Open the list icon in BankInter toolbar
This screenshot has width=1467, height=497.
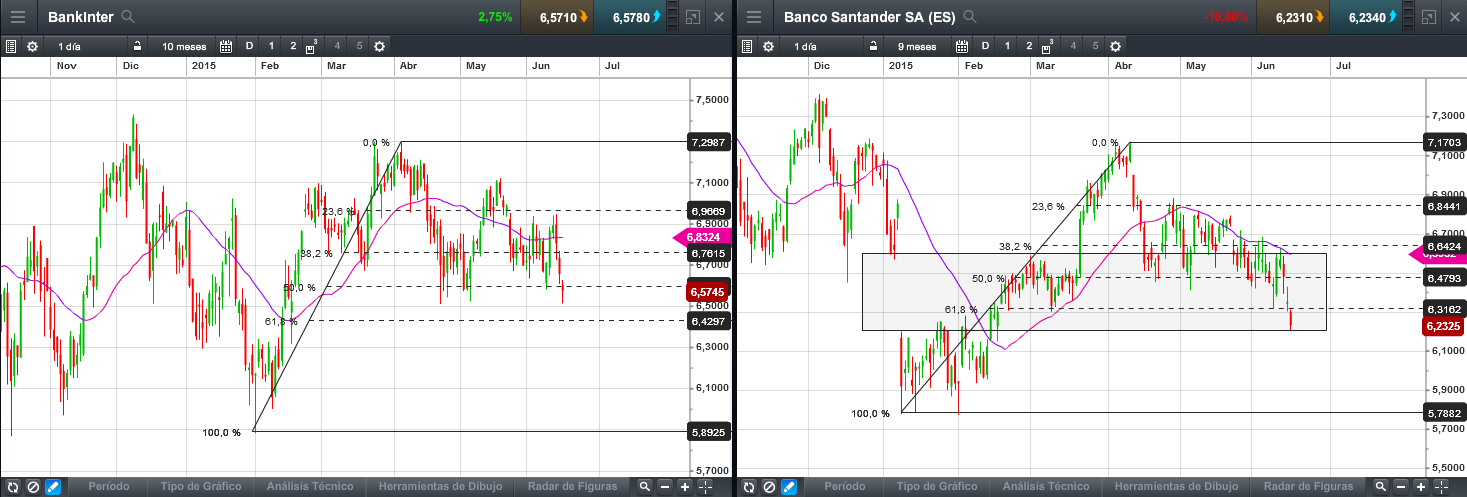tap(11, 46)
